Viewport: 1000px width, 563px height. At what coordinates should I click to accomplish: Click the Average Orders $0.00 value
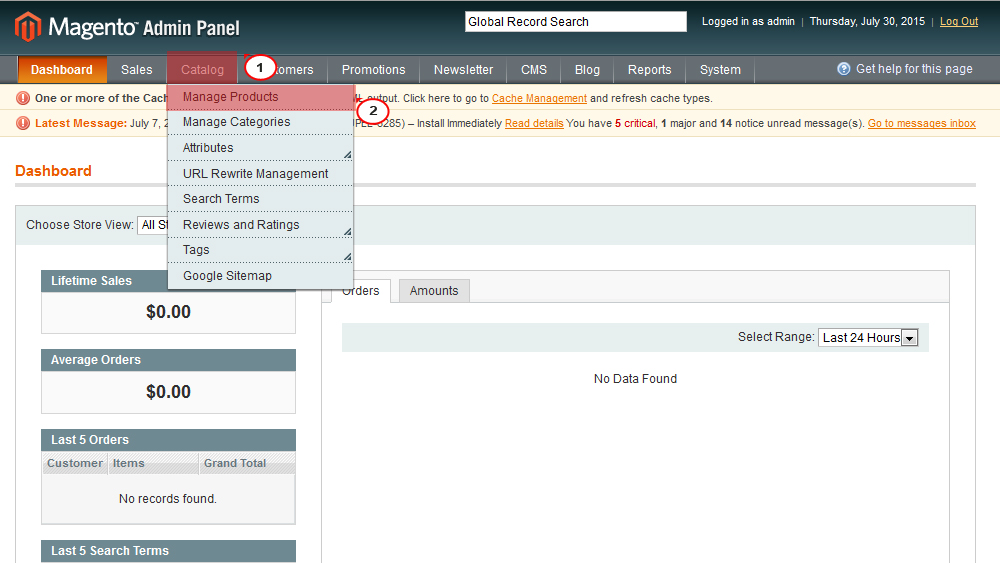[168, 391]
